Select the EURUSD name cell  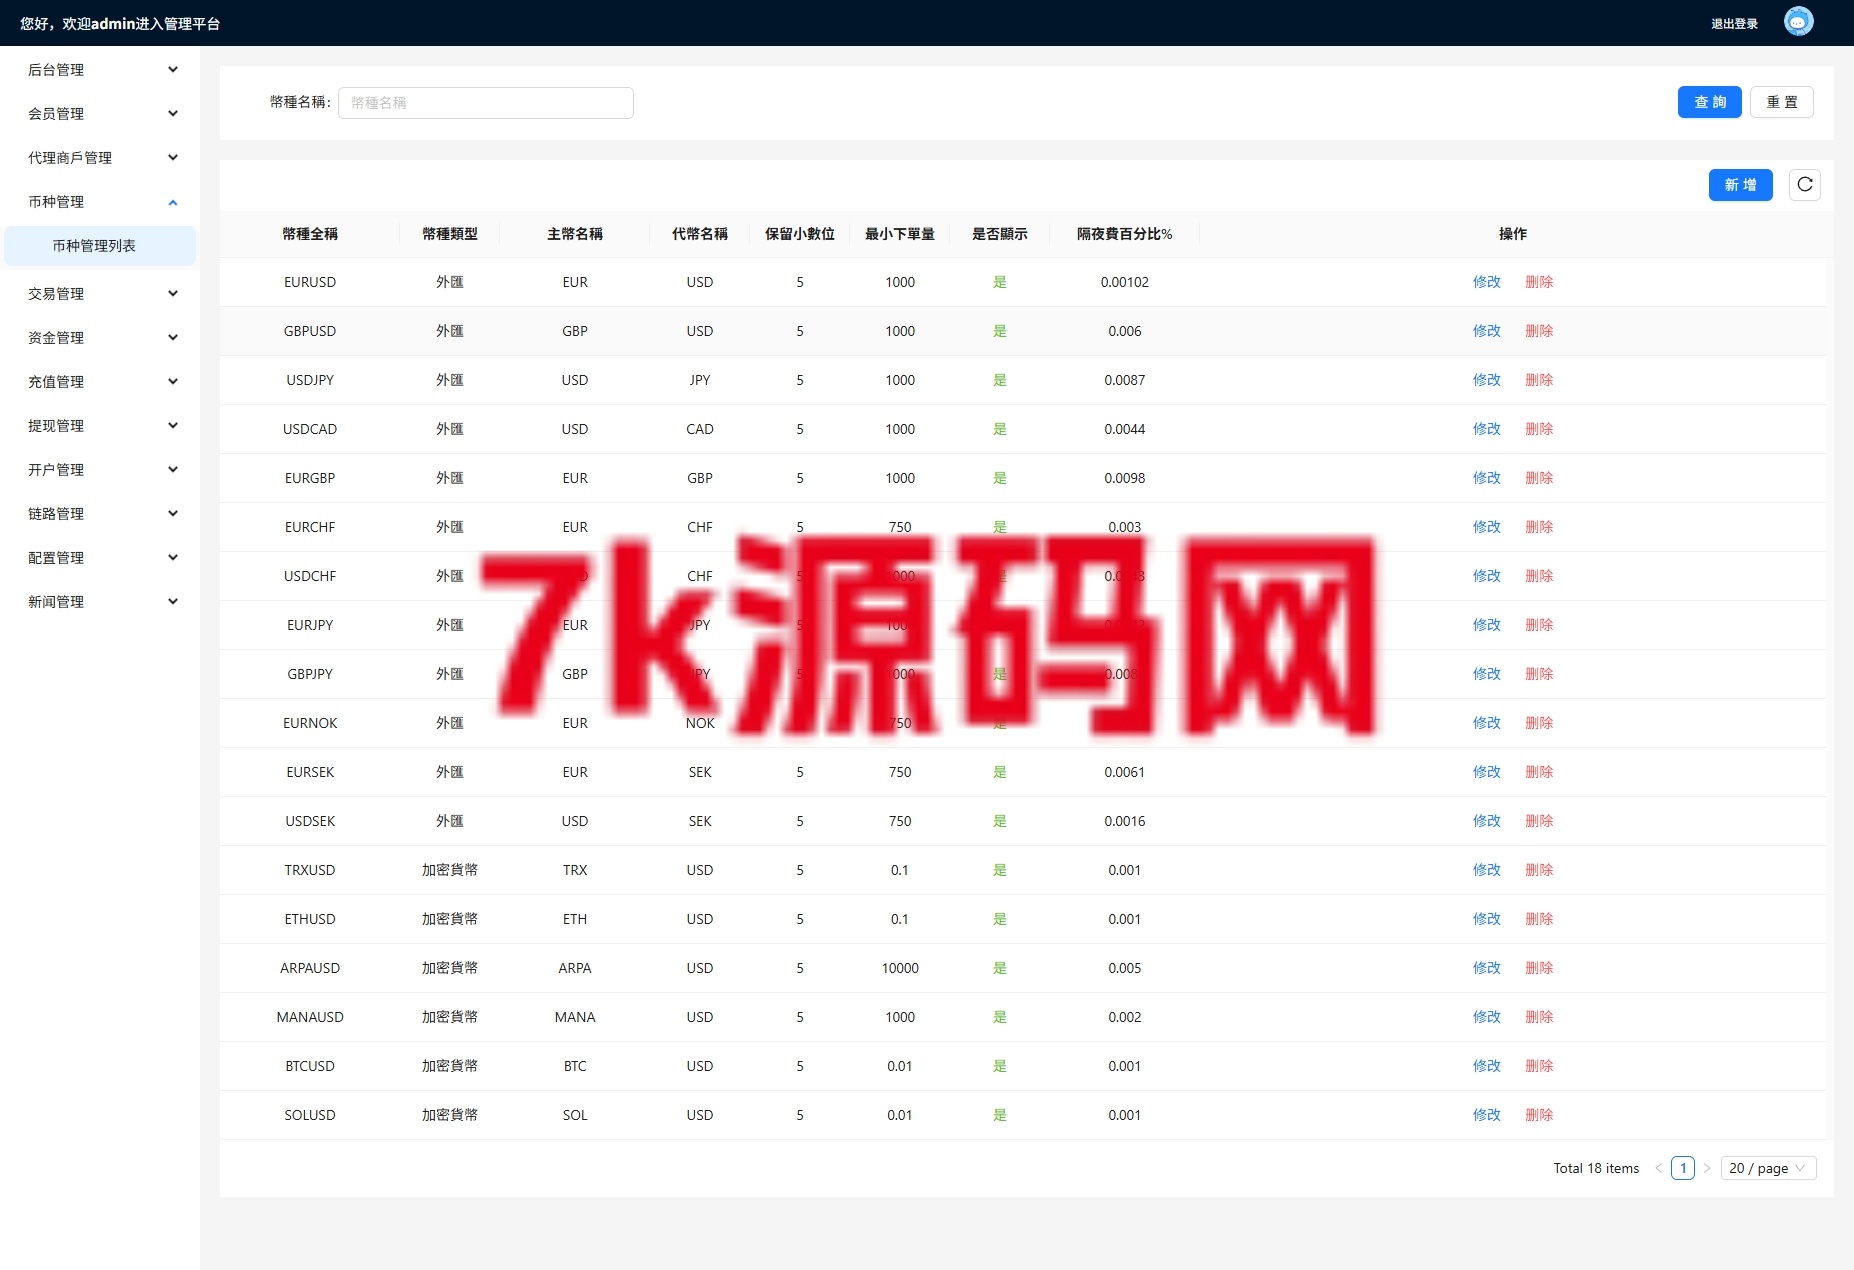tap(310, 282)
